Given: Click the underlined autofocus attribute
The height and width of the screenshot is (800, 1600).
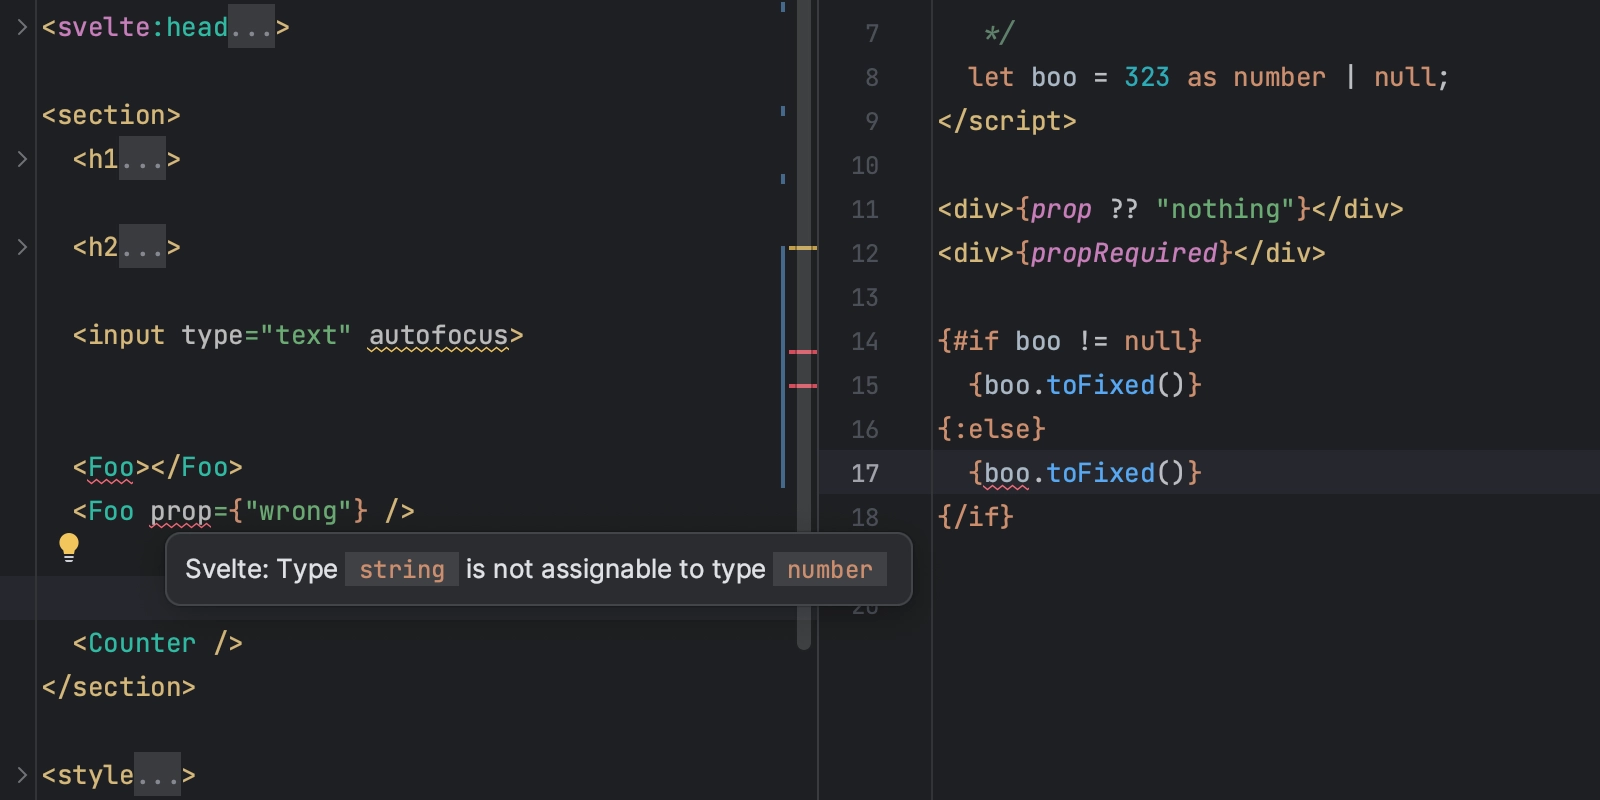Looking at the screenshot, I should 439,335.
